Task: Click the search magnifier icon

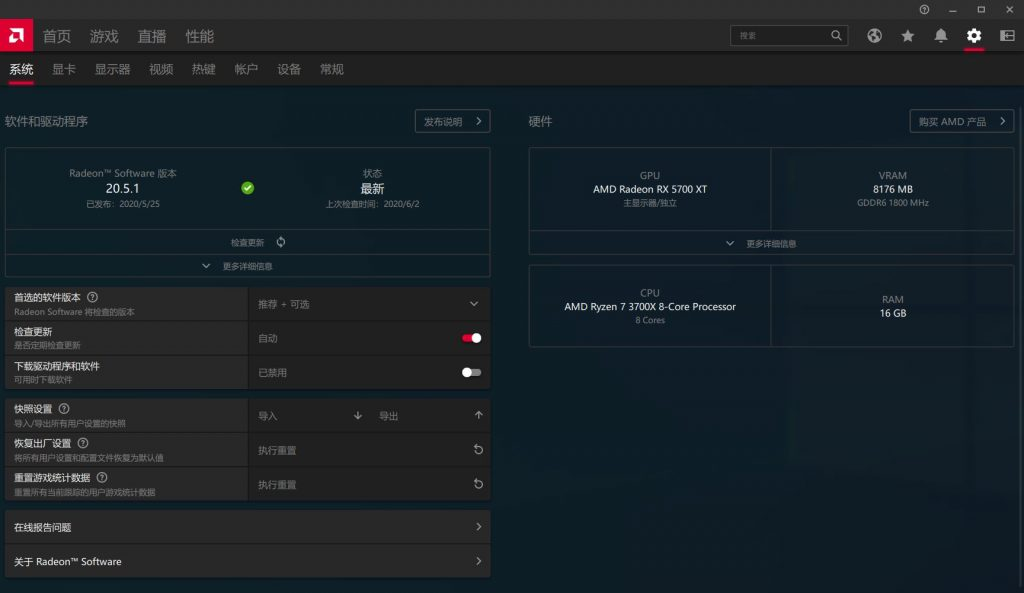Action: coord(836,35)
